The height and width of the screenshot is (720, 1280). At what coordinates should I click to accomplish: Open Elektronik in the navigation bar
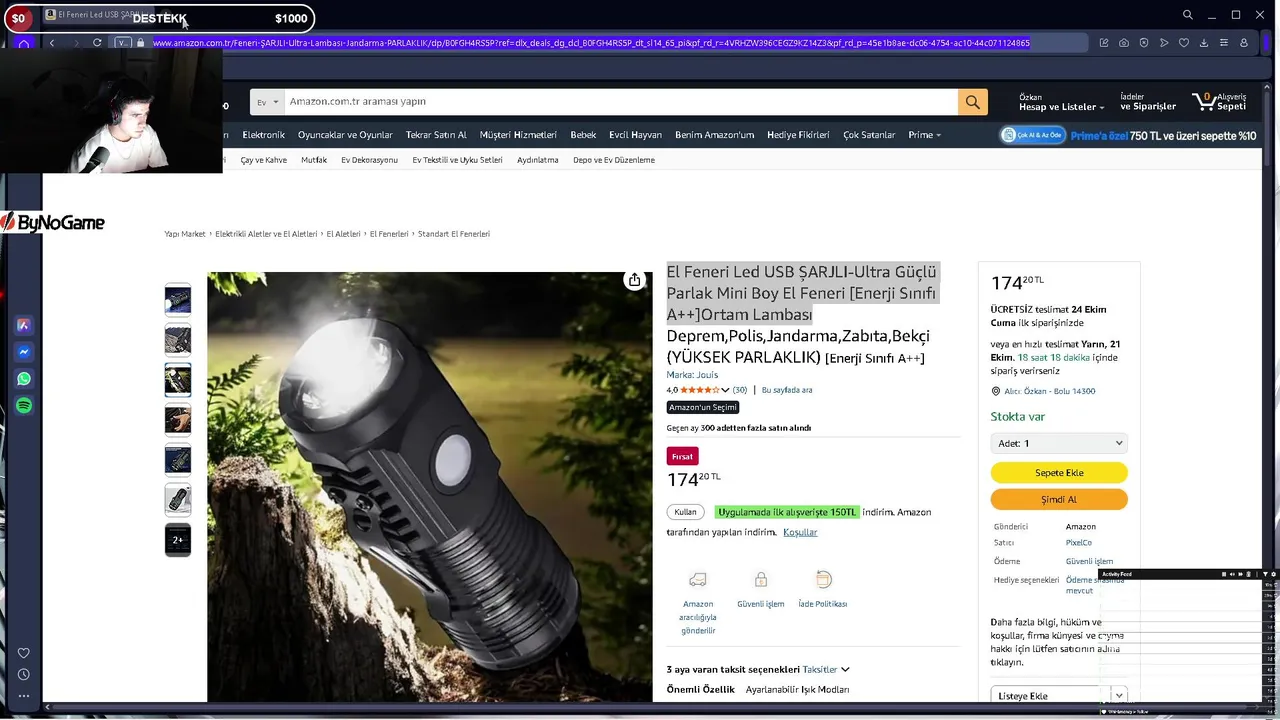263,135
